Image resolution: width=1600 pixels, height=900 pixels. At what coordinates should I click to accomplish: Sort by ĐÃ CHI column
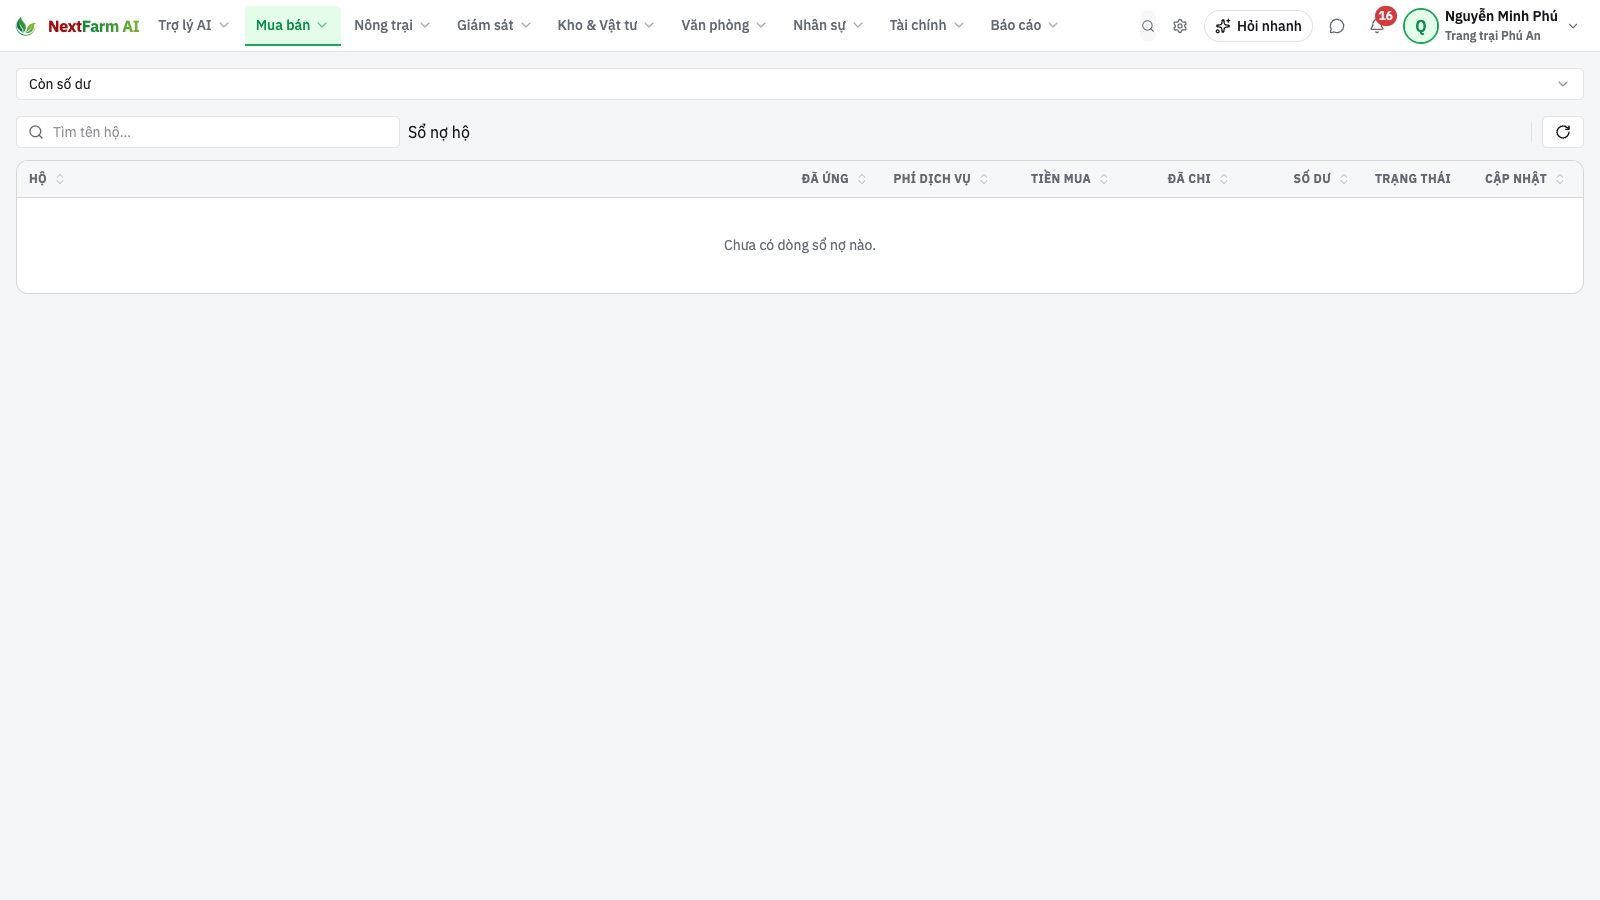[1198, 179]
